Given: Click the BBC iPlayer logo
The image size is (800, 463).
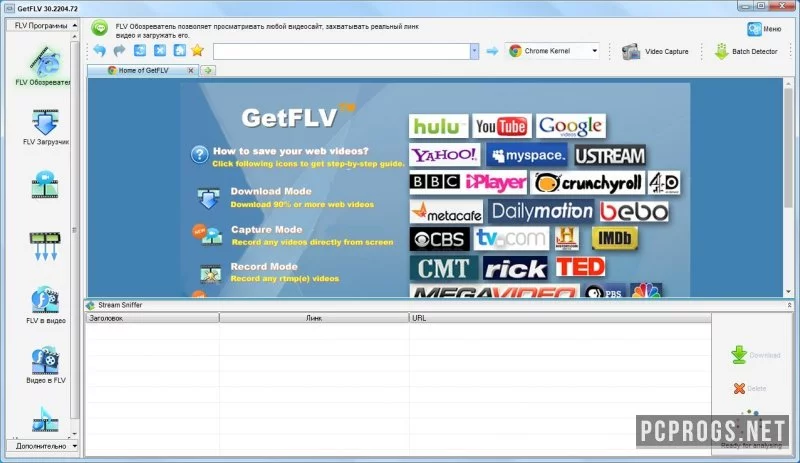Looking at the screenshot, I should click(468, 182).
